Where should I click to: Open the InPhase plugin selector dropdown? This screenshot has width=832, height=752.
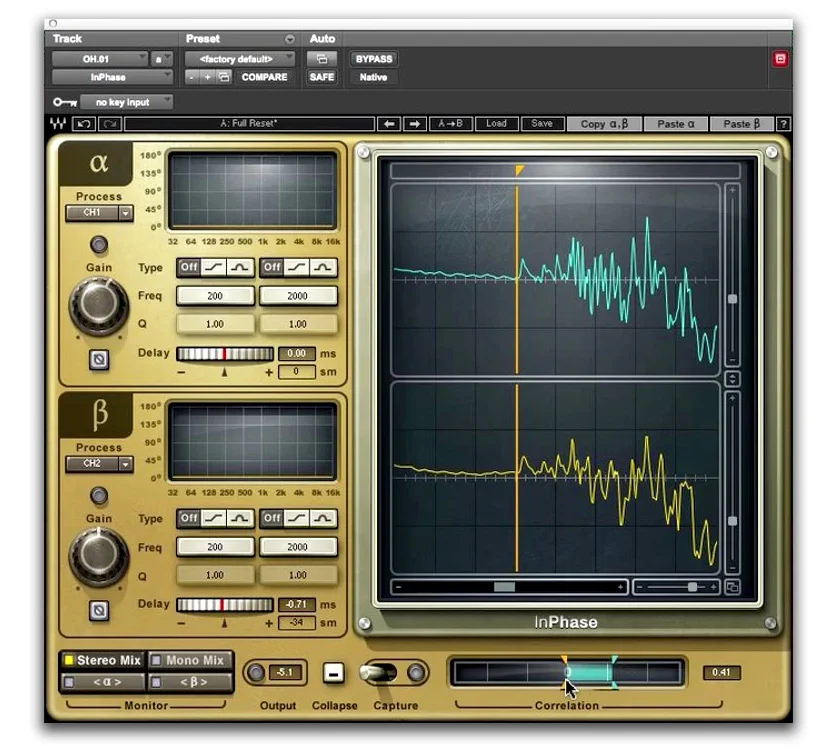point(112,77)
